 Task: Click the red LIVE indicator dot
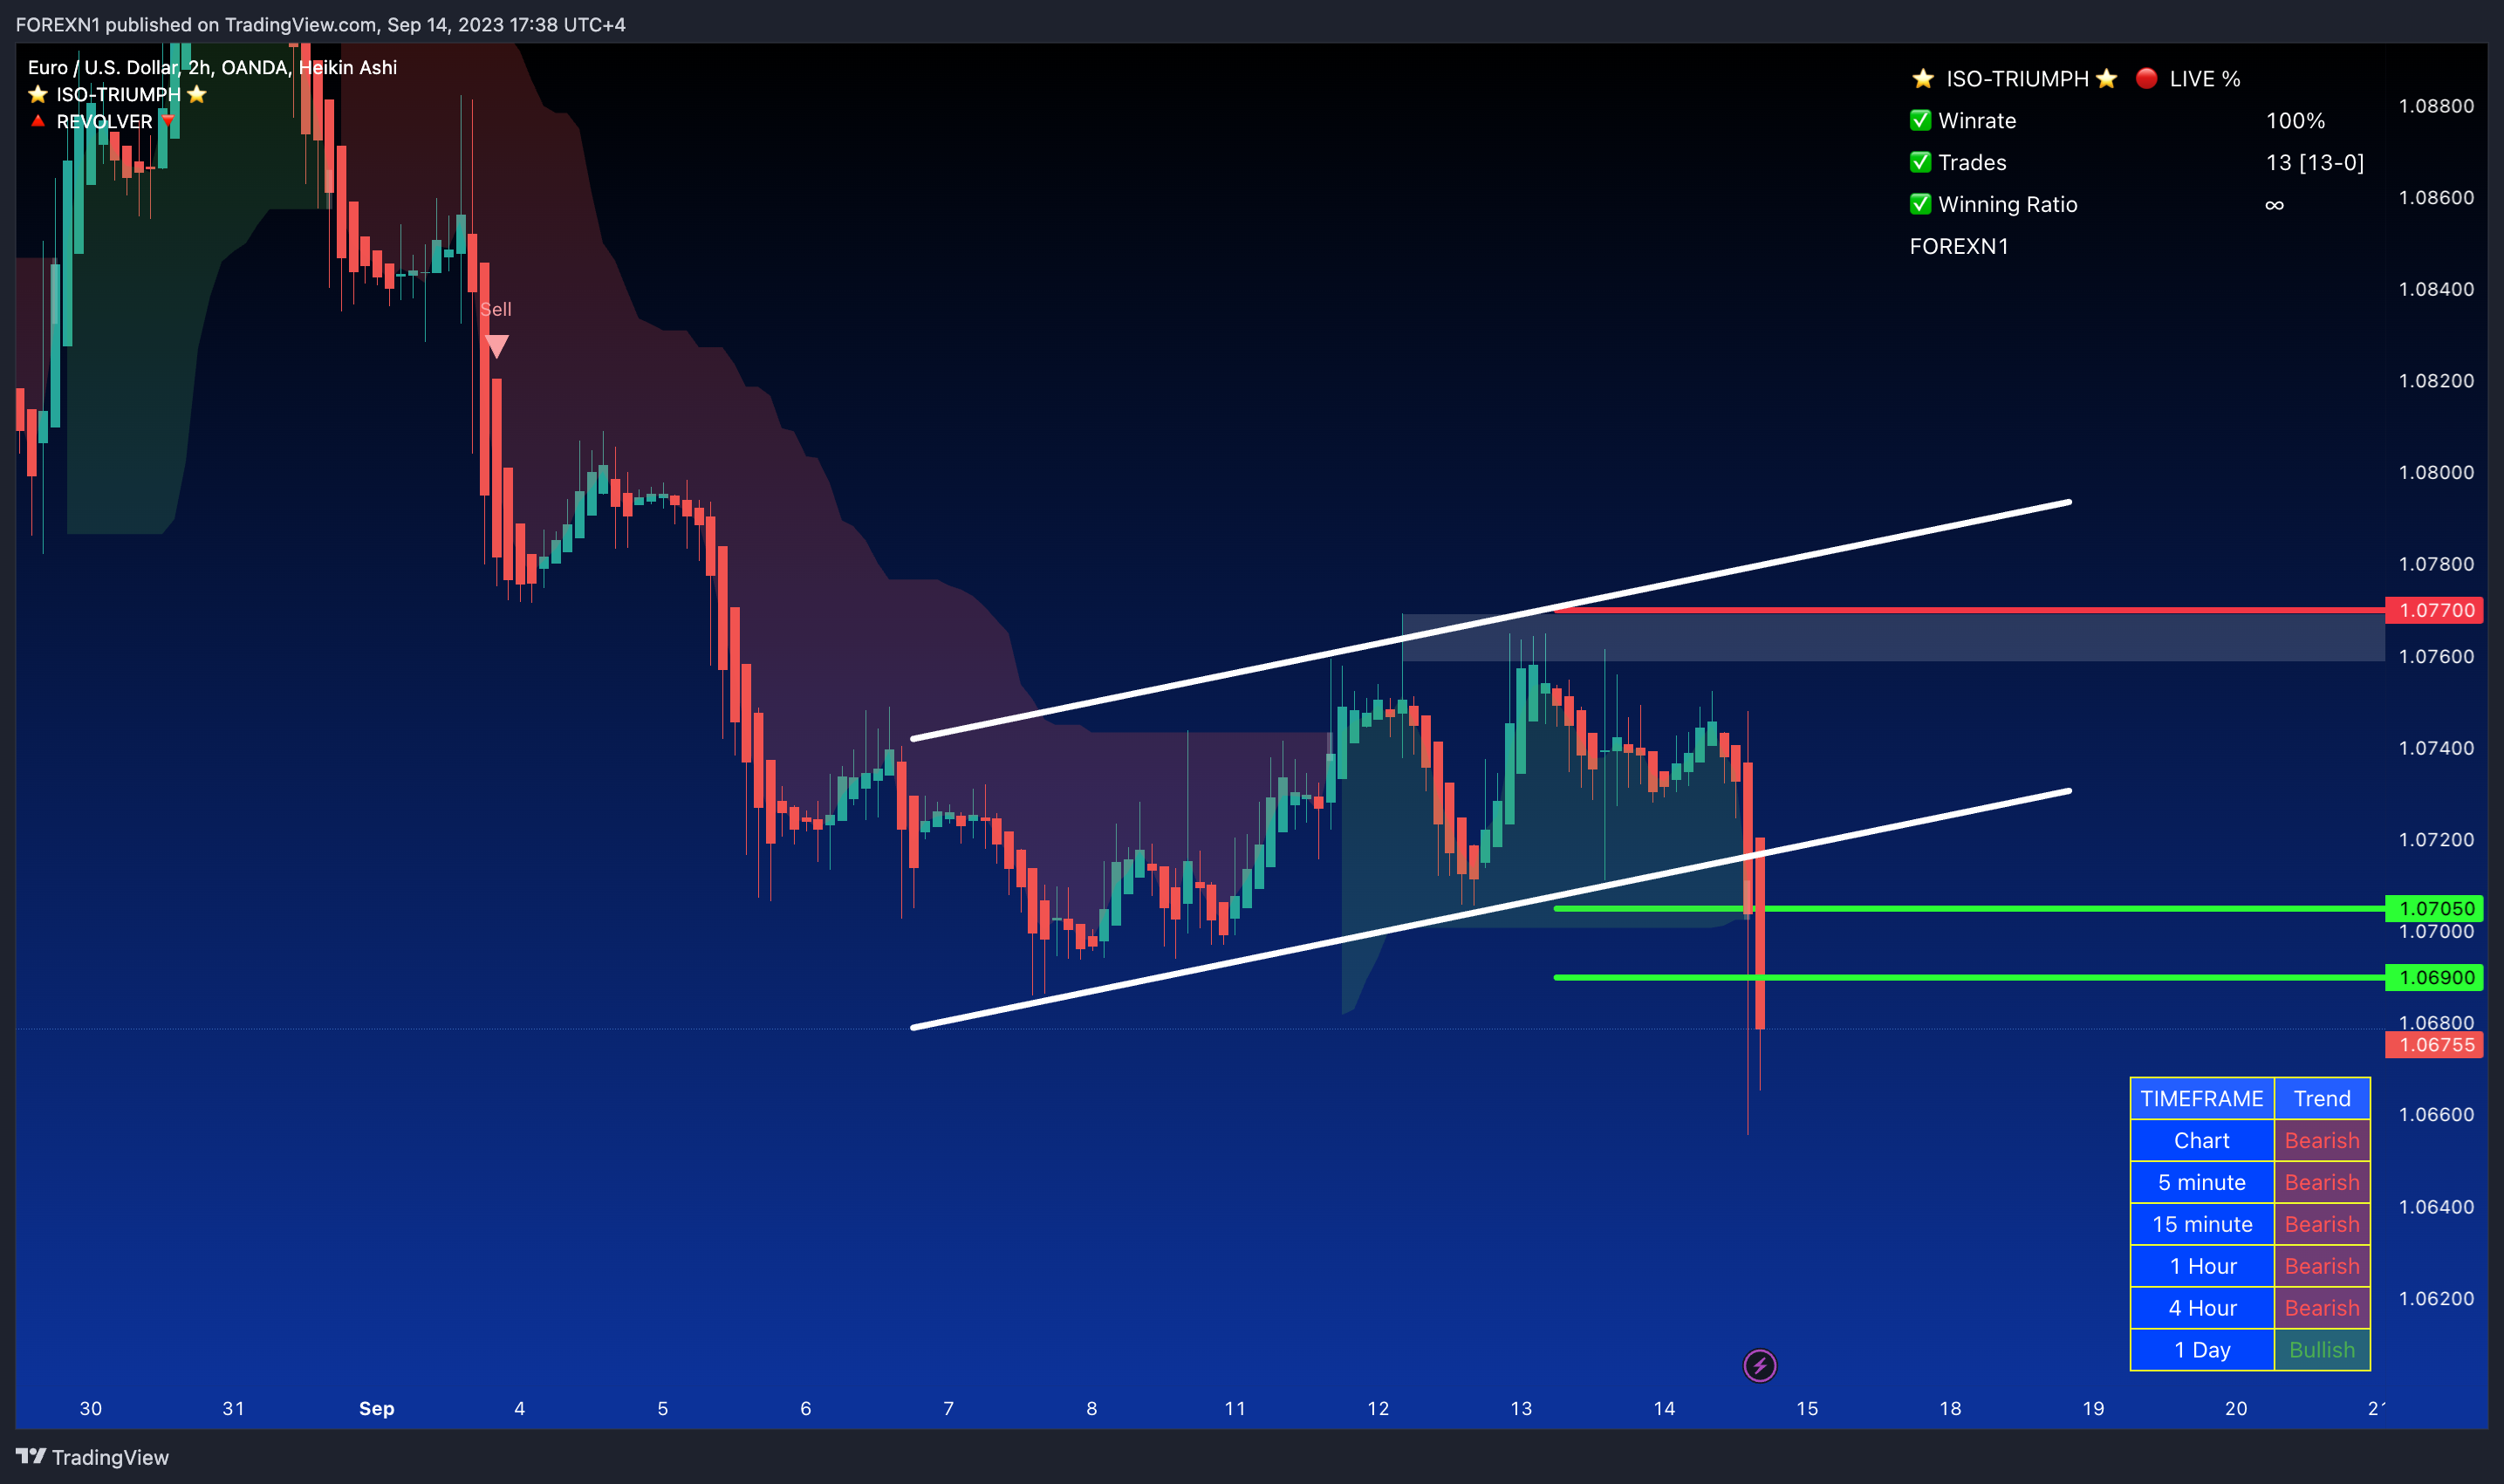2146,78
